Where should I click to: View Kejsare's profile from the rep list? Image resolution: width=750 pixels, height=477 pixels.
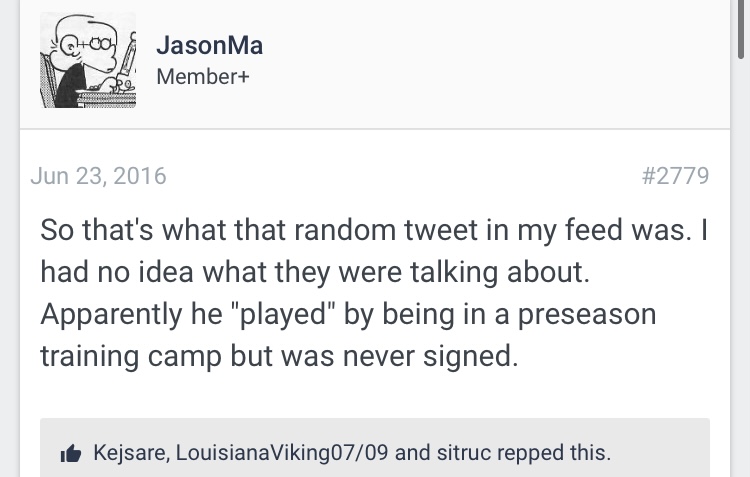[130, 453]
